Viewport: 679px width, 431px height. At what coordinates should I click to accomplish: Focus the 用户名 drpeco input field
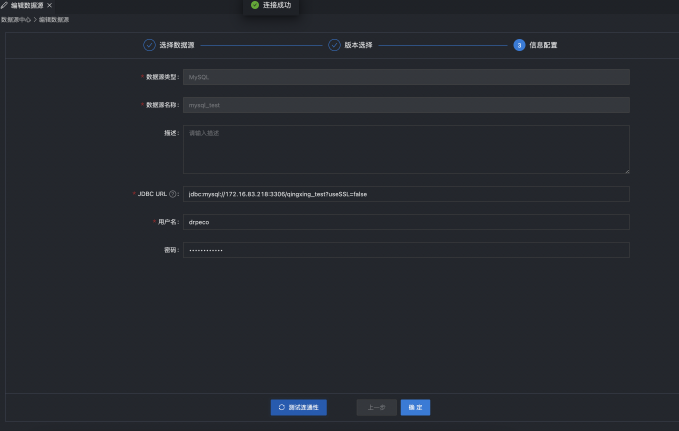[x=406, y=222]
